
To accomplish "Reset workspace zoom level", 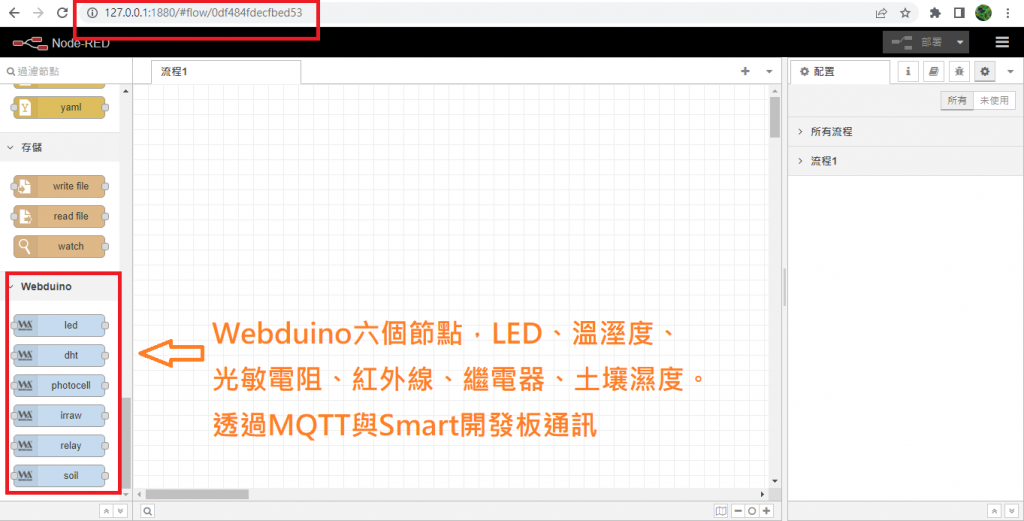I will point(752,511).
